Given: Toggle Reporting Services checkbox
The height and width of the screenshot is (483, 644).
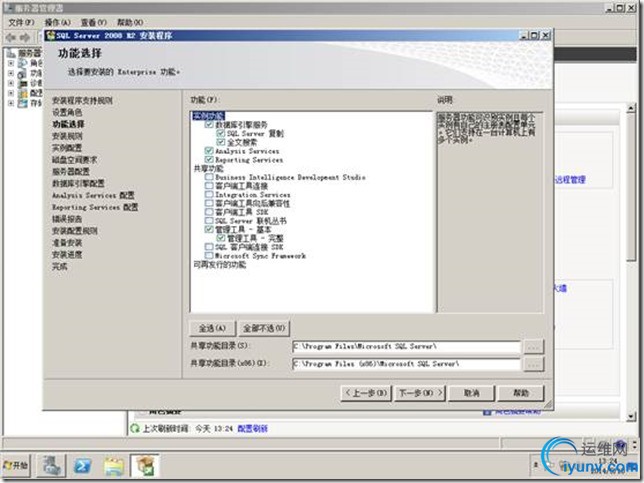Looking at the screenshot, I should (x=209, y=159).
